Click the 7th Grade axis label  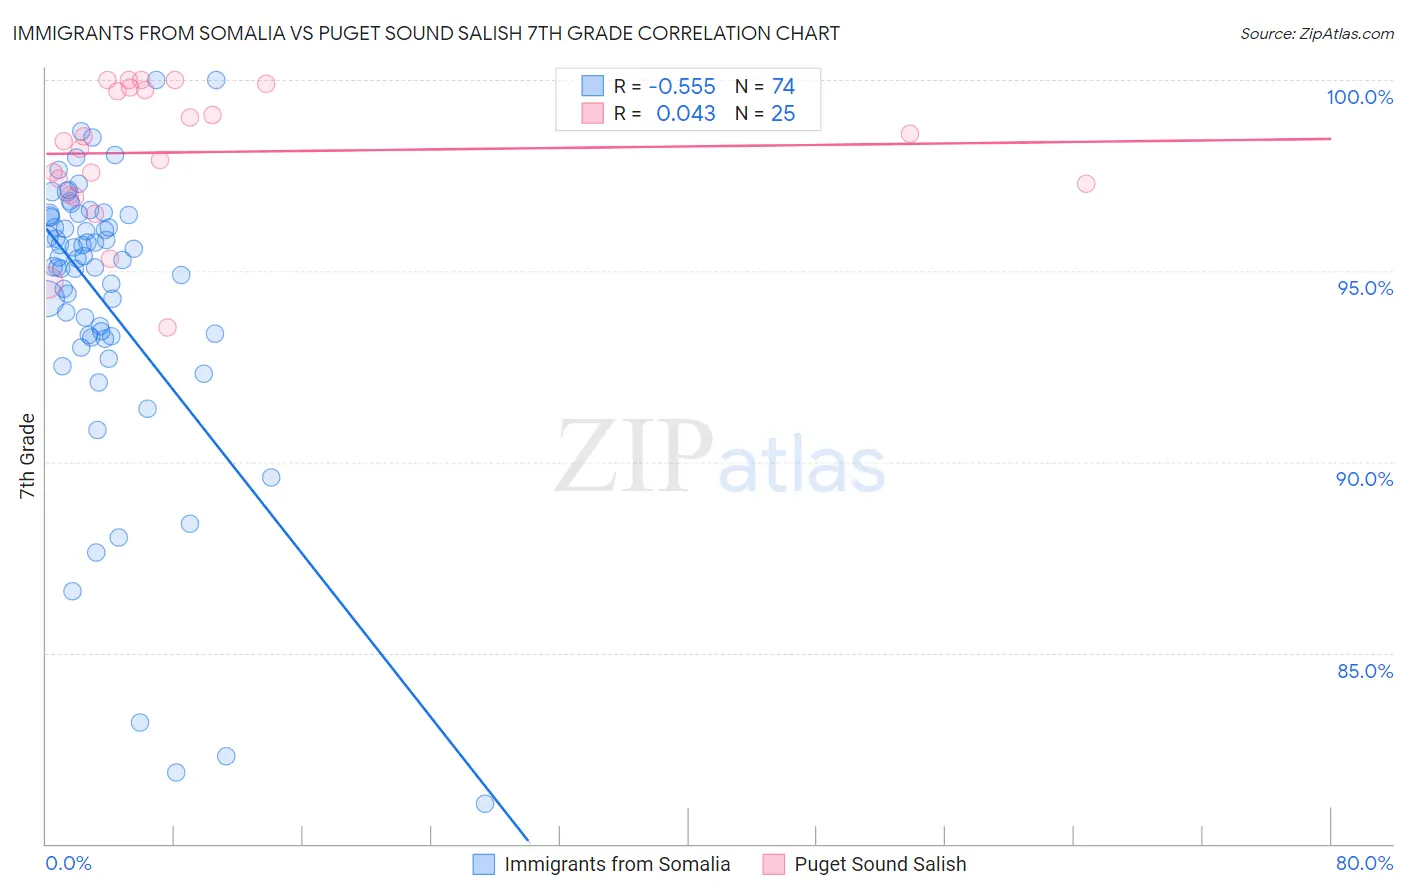tap(27, 456)
